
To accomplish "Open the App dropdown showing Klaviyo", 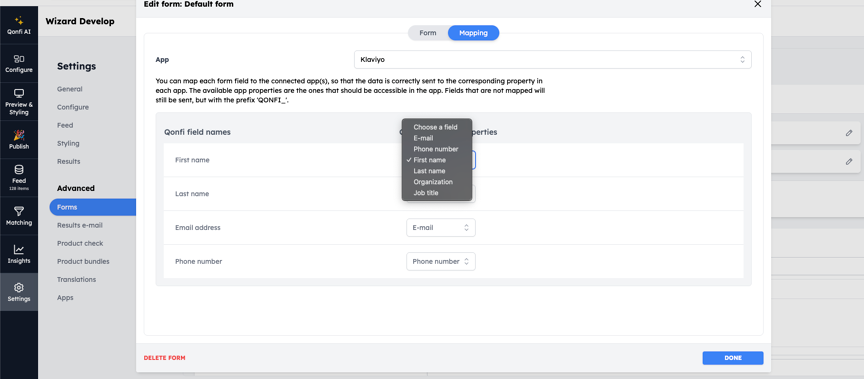I will point(553,59).
